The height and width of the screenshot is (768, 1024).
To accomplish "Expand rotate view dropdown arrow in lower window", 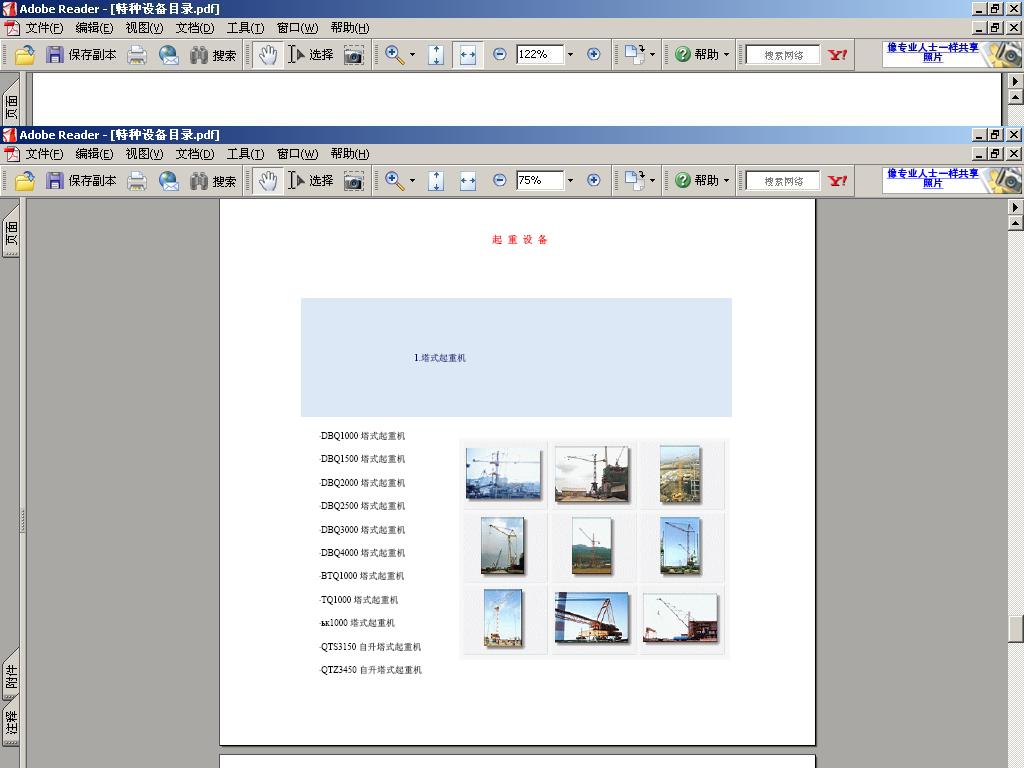I will (x=652, y=181).
